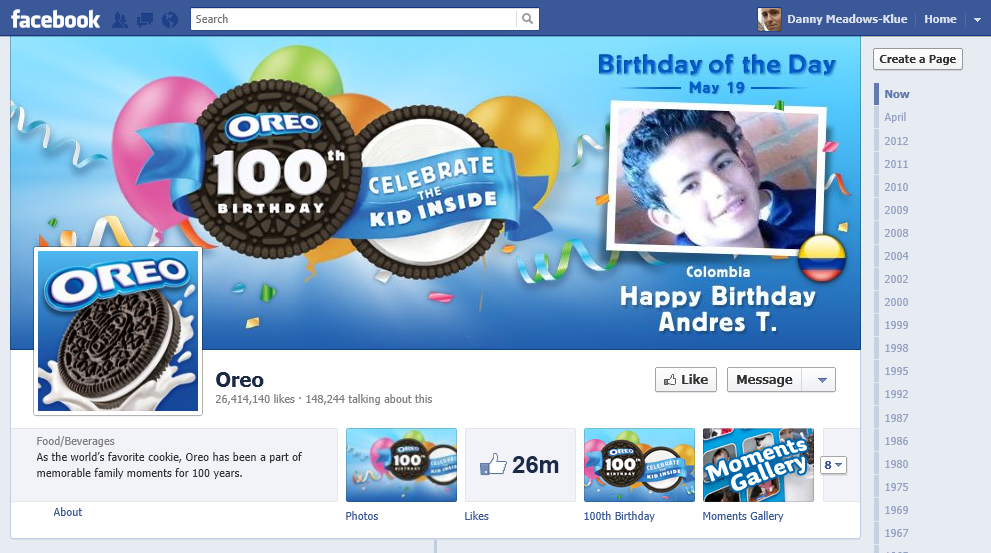Open Oreo profile picture

(118, 331)
